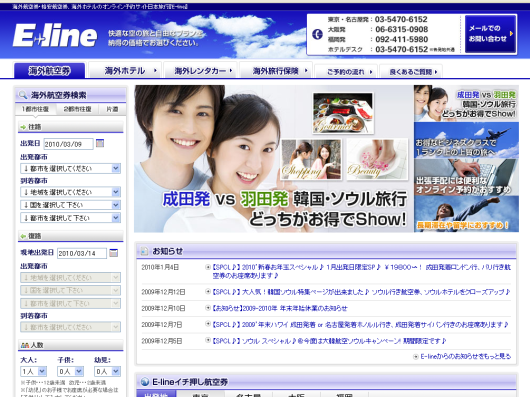Open the 子供 child count dropdown

(70, 371)
